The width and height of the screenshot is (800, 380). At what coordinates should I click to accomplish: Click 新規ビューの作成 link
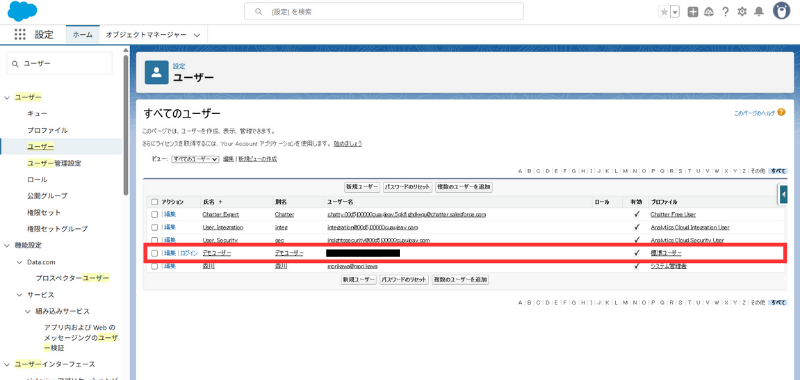[258, 159]
